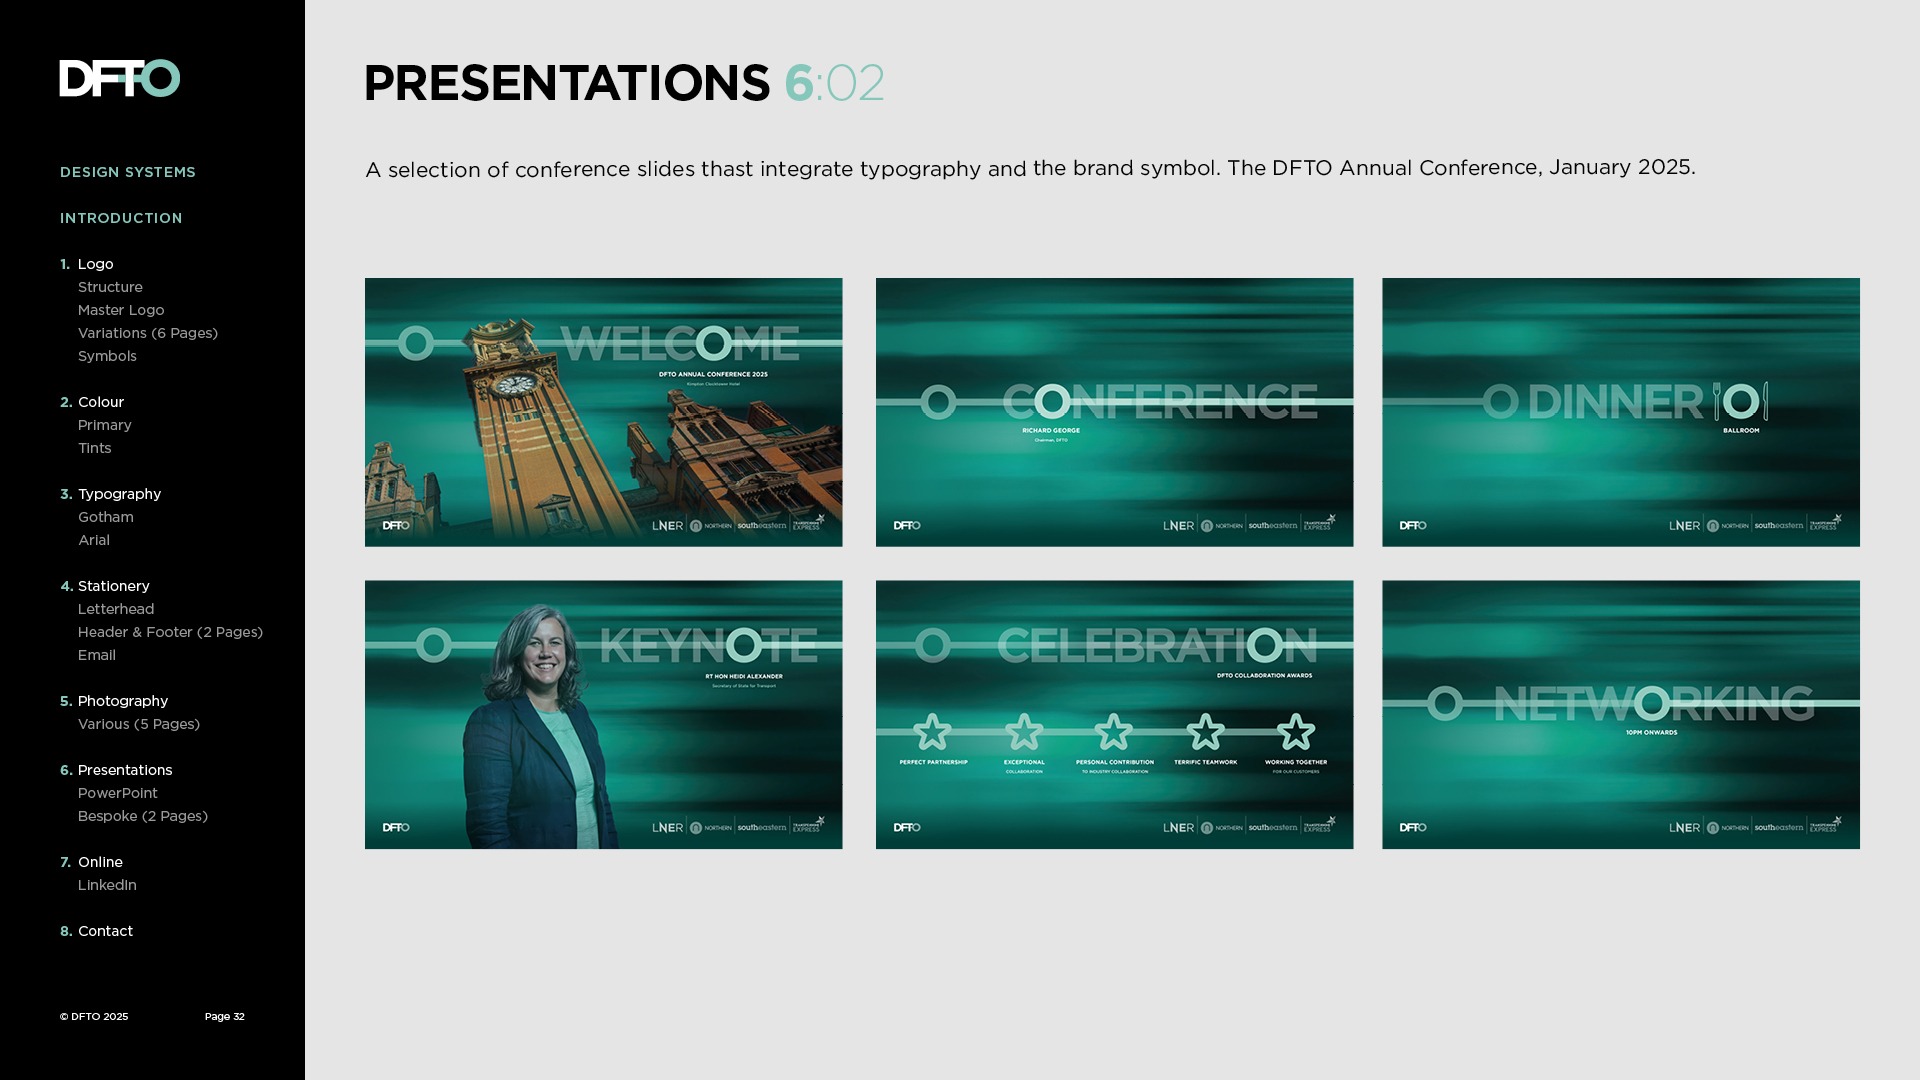
Task: Open Variations (6 Pages) in the sidebar
Action: coord(148,333)
